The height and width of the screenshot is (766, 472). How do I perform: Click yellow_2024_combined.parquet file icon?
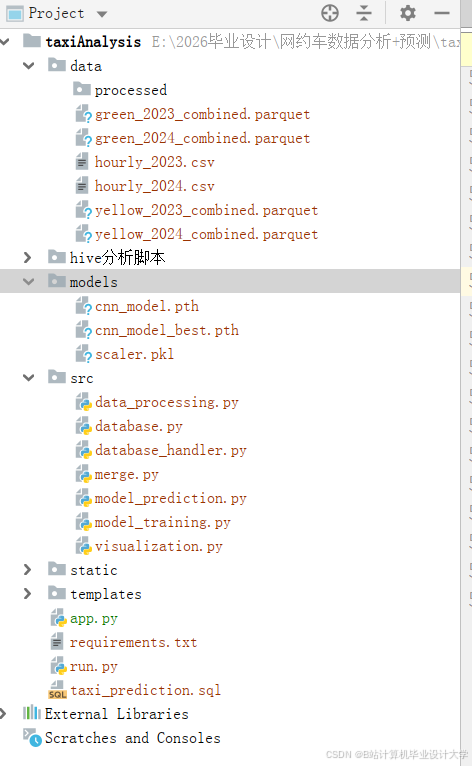[84, 234]
